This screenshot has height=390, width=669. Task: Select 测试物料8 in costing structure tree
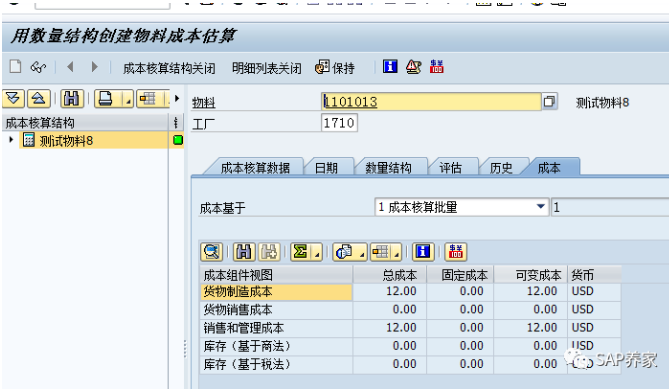pyautogui.click(x=66, y=140)
